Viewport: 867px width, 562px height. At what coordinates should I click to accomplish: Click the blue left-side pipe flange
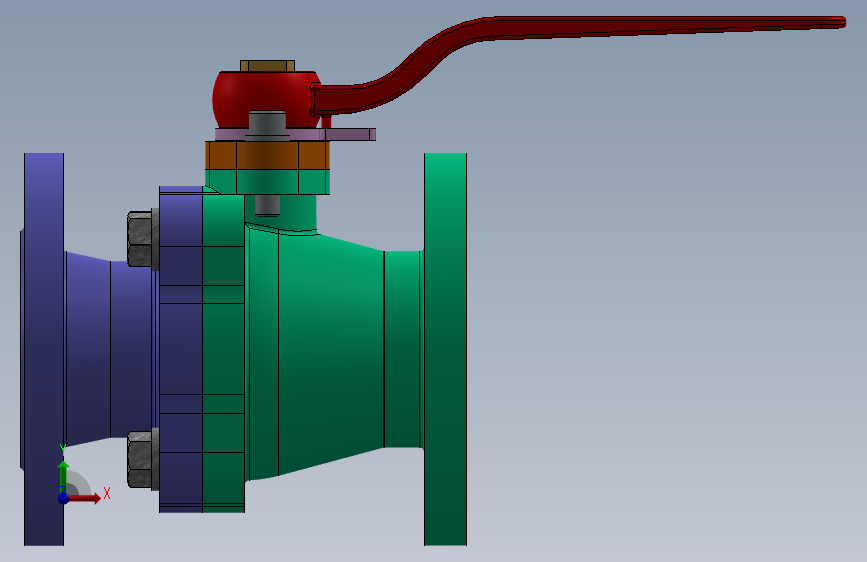[x=44, y=349]
